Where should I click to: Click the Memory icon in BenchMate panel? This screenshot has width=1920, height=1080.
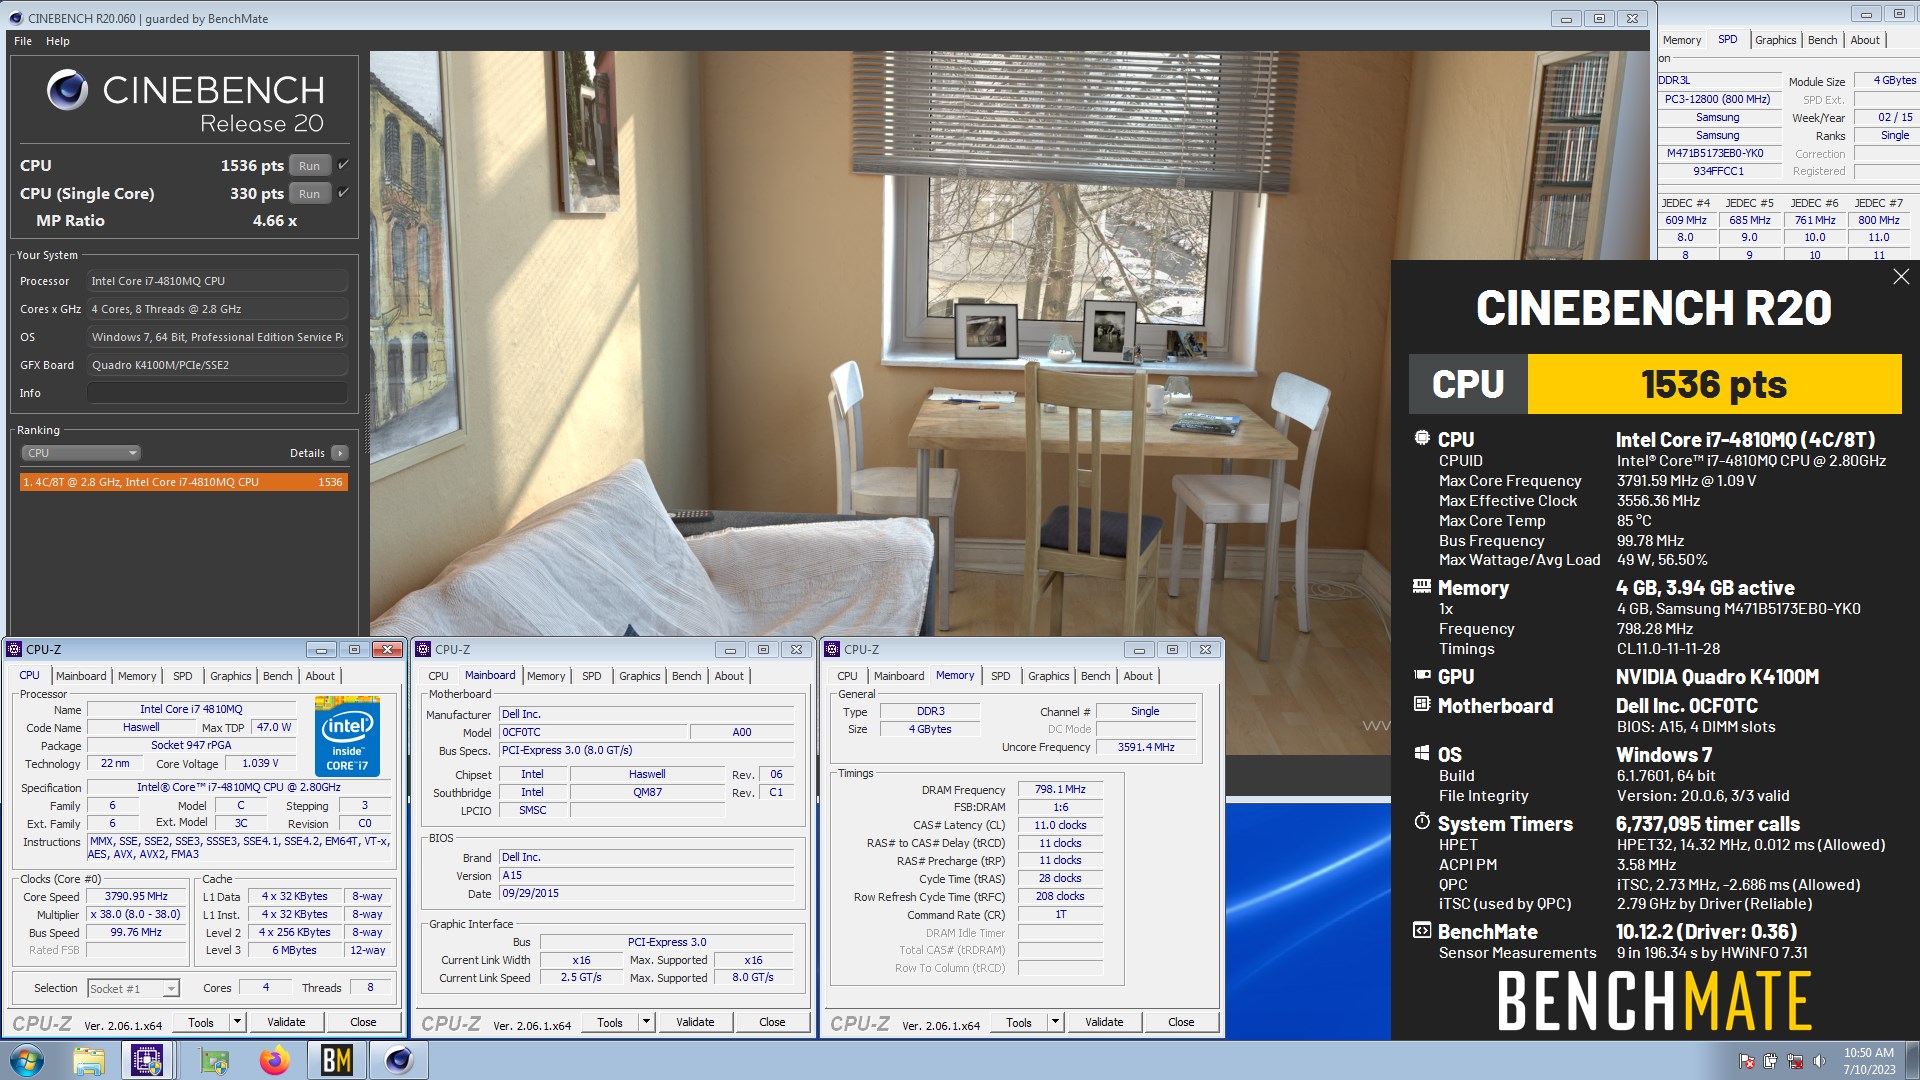pyautogui.click(x=1422, y=587)
